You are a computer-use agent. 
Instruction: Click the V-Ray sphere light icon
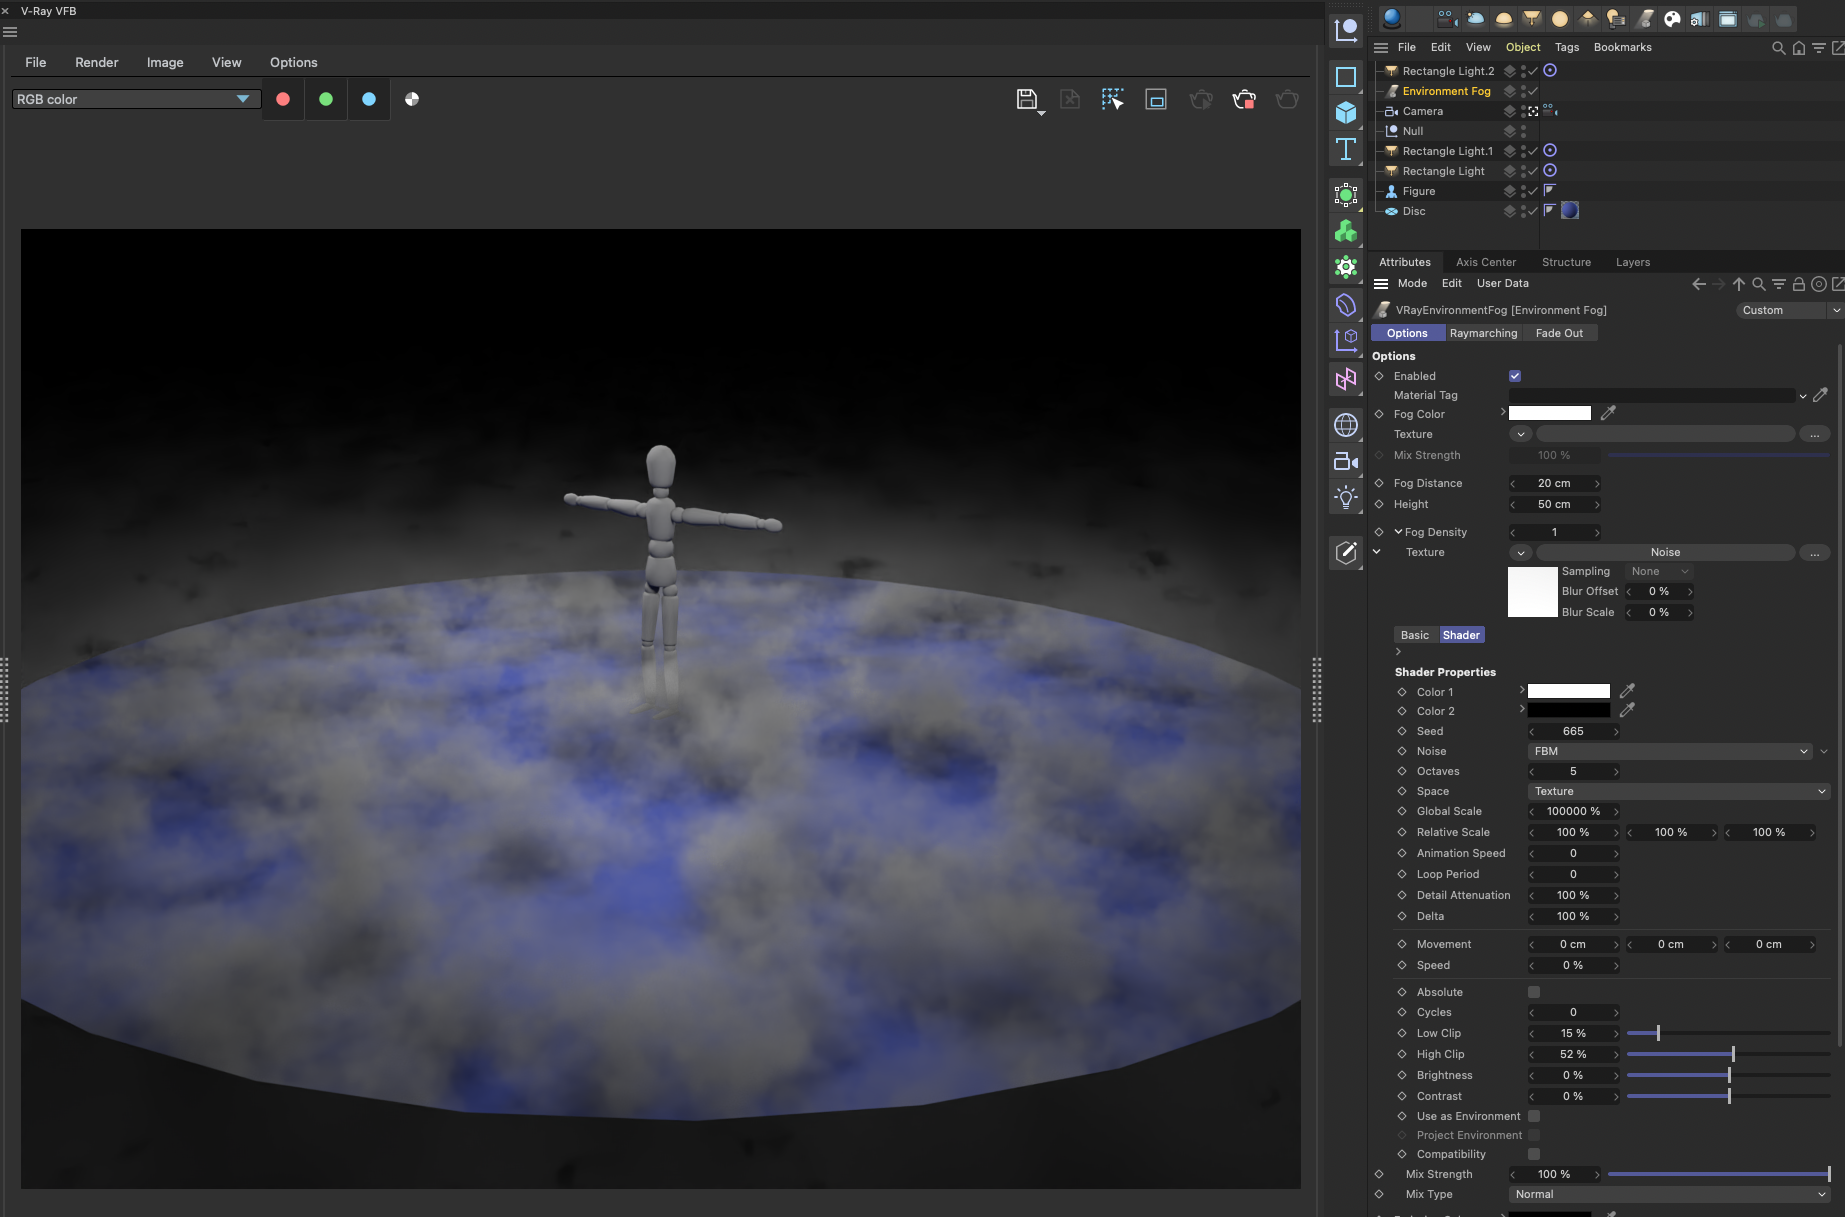[x=1559, y=19]
